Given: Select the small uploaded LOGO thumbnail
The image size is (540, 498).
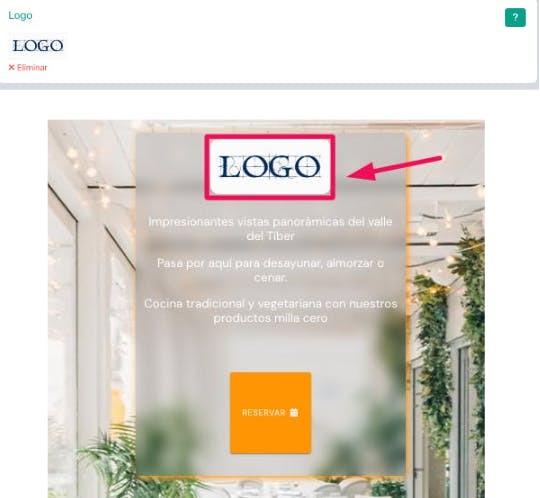Looking at the screenshot, I should pos(38,45).
